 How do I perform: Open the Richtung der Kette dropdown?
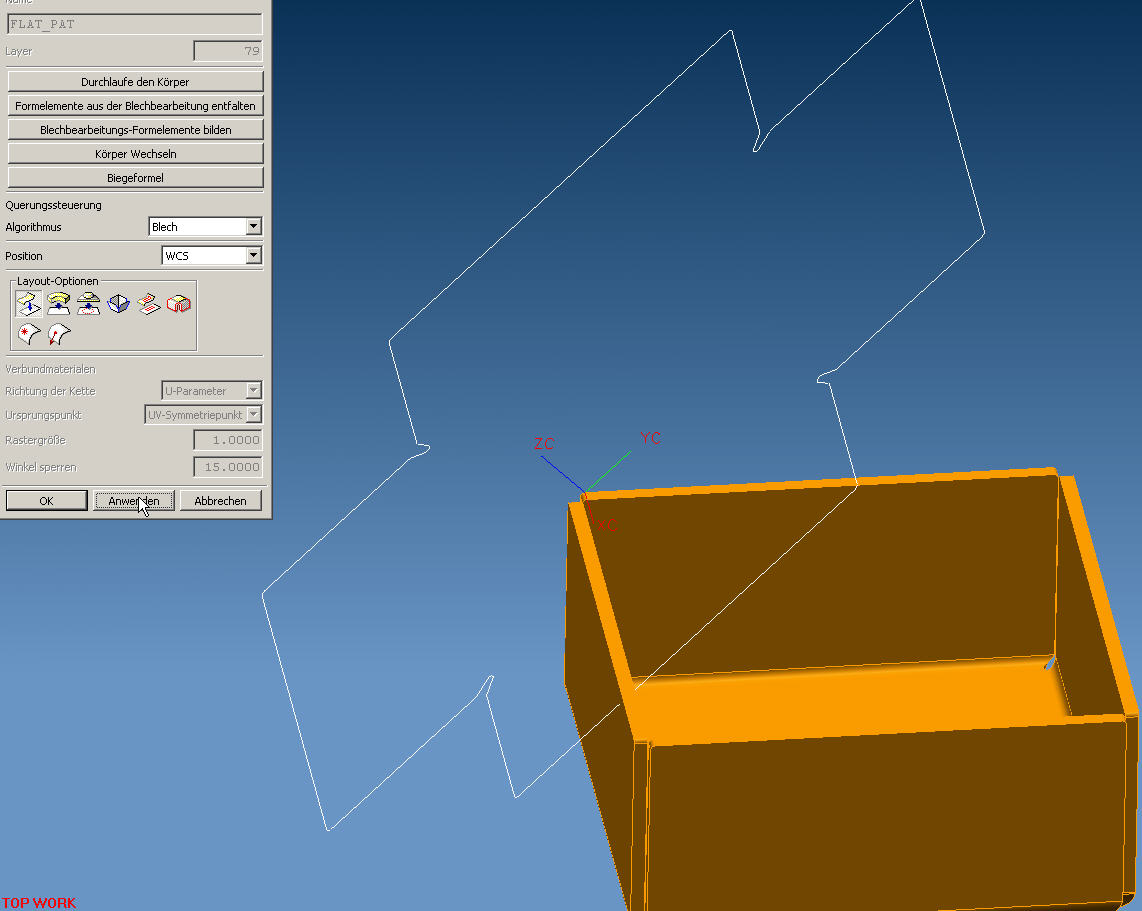tap(211, 391)
